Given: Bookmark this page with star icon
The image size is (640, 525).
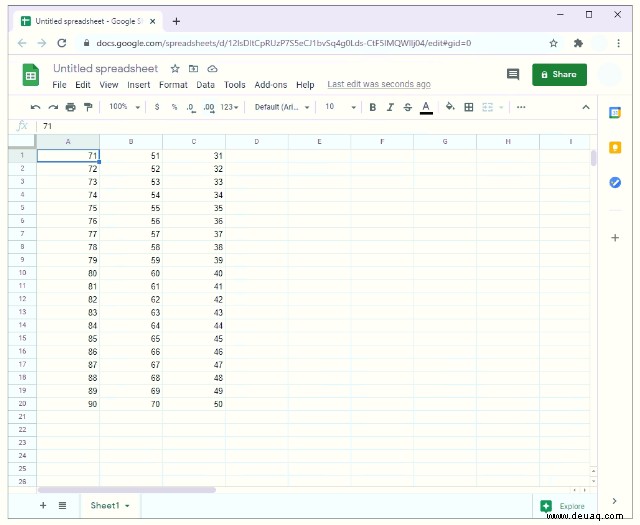Looking at the screenshot, I should pyautogui.click(x=553, y=43).
